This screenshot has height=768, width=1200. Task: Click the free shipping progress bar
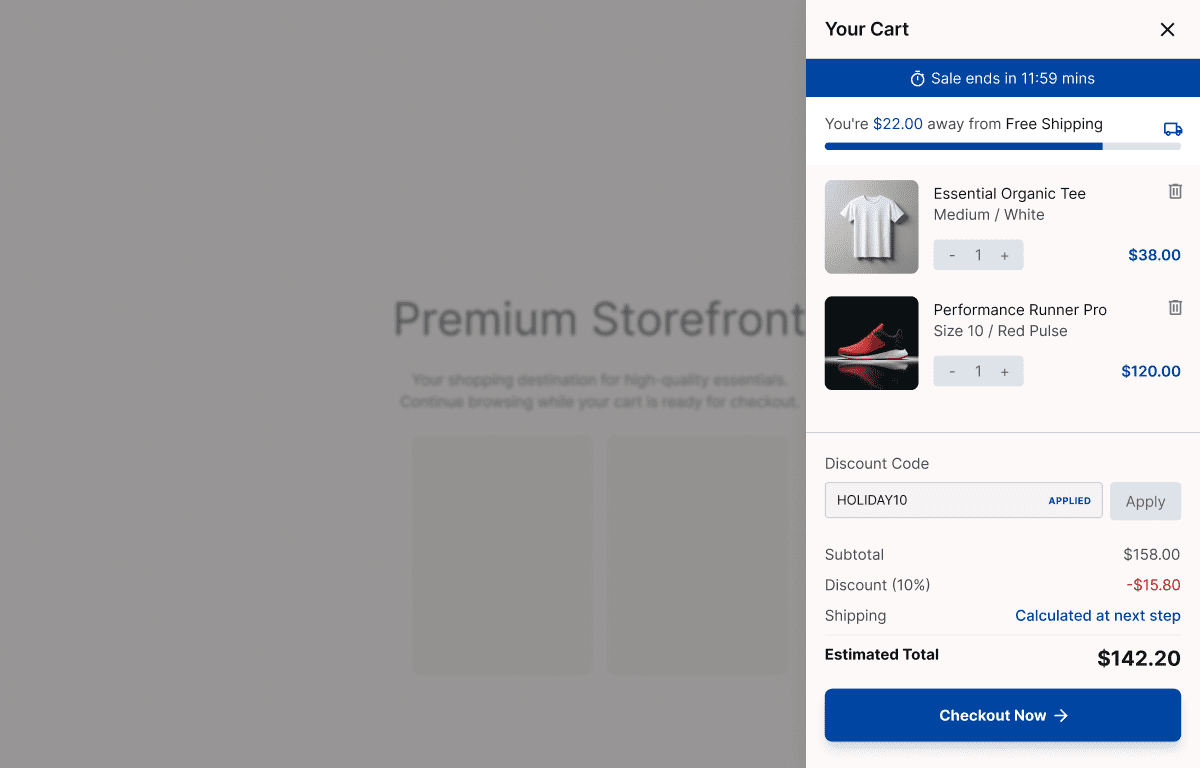click(1003, 146)
